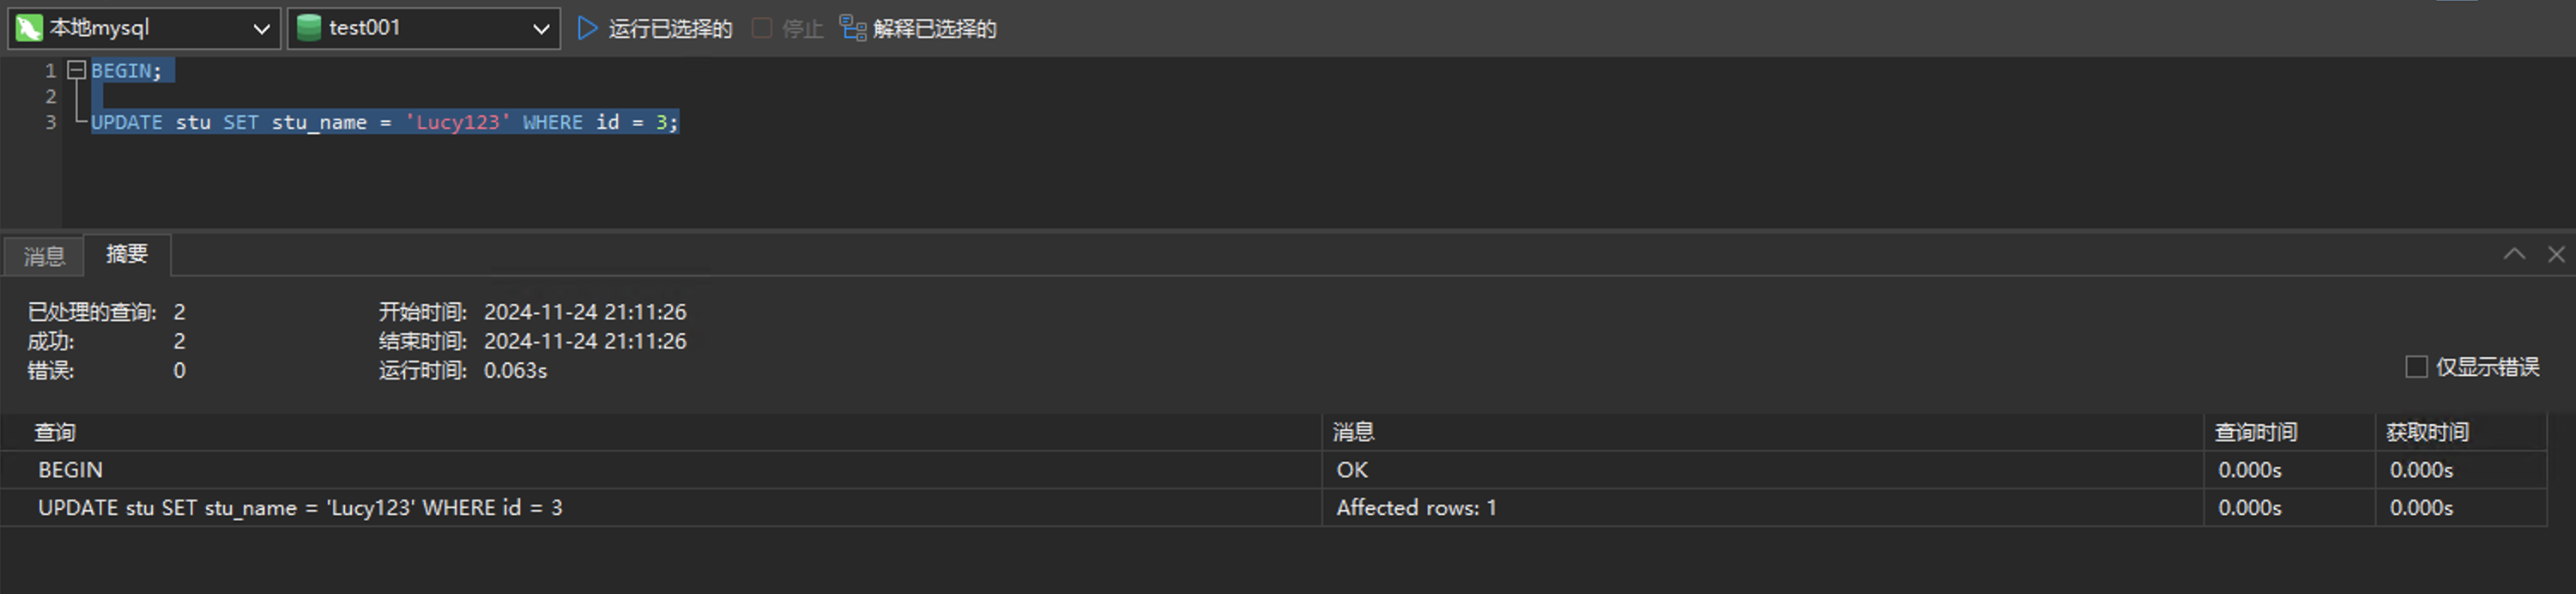Open the test001 database dropdown arrow

541,29
